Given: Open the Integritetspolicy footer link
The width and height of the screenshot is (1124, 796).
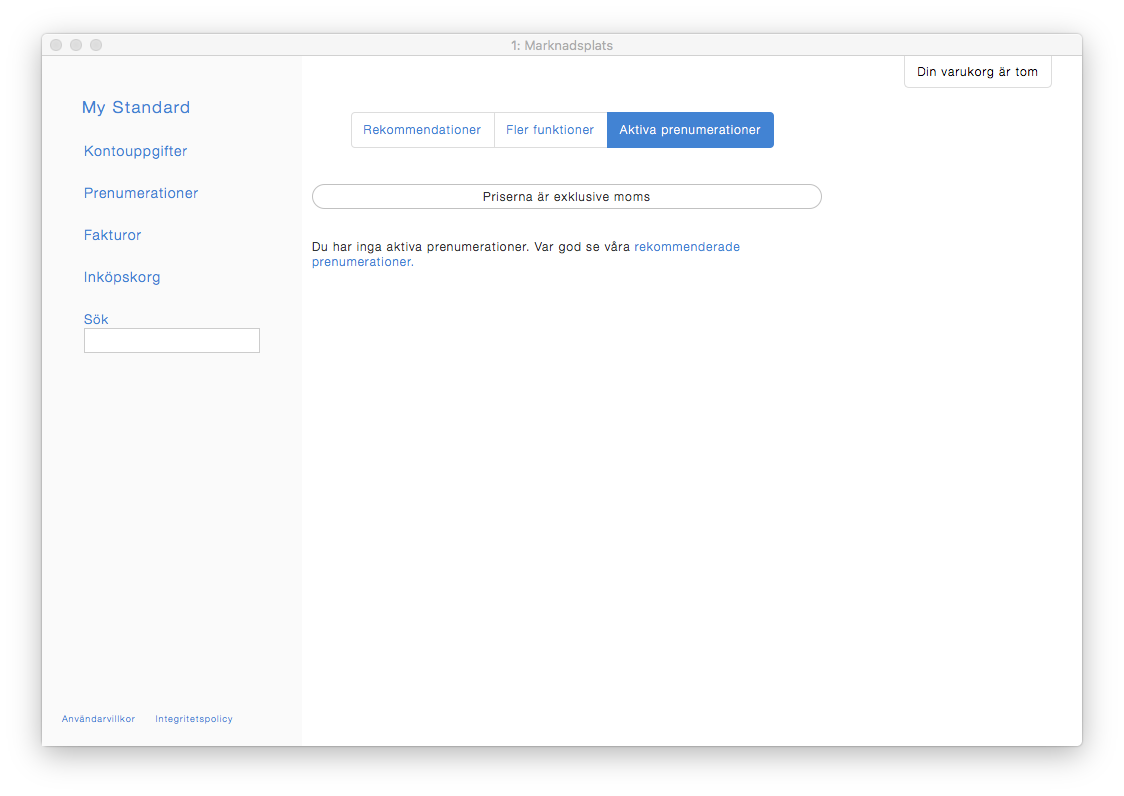Looking at the screenshot, I should (x=194, y=719).
